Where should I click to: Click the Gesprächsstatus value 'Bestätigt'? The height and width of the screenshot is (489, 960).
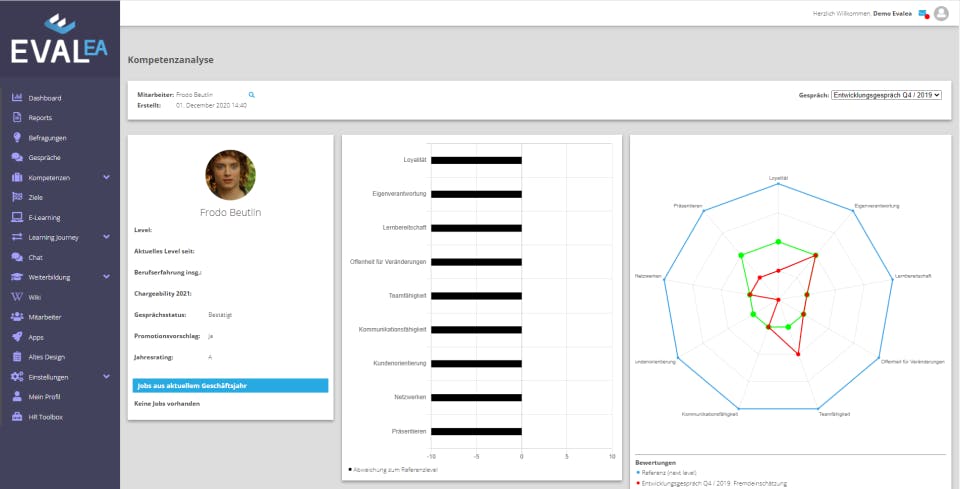220,315
